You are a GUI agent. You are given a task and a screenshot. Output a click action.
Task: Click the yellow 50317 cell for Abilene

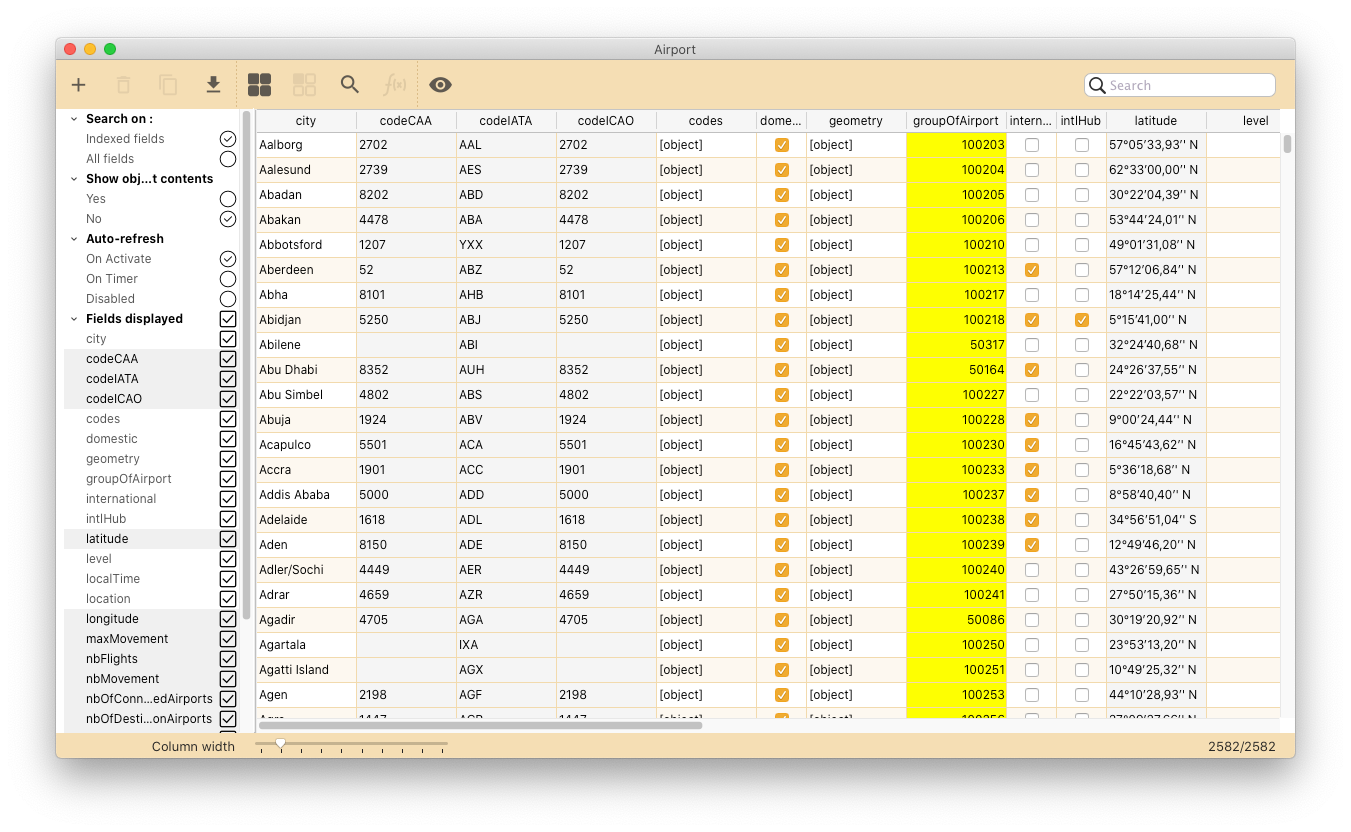(x=956, y=345)
